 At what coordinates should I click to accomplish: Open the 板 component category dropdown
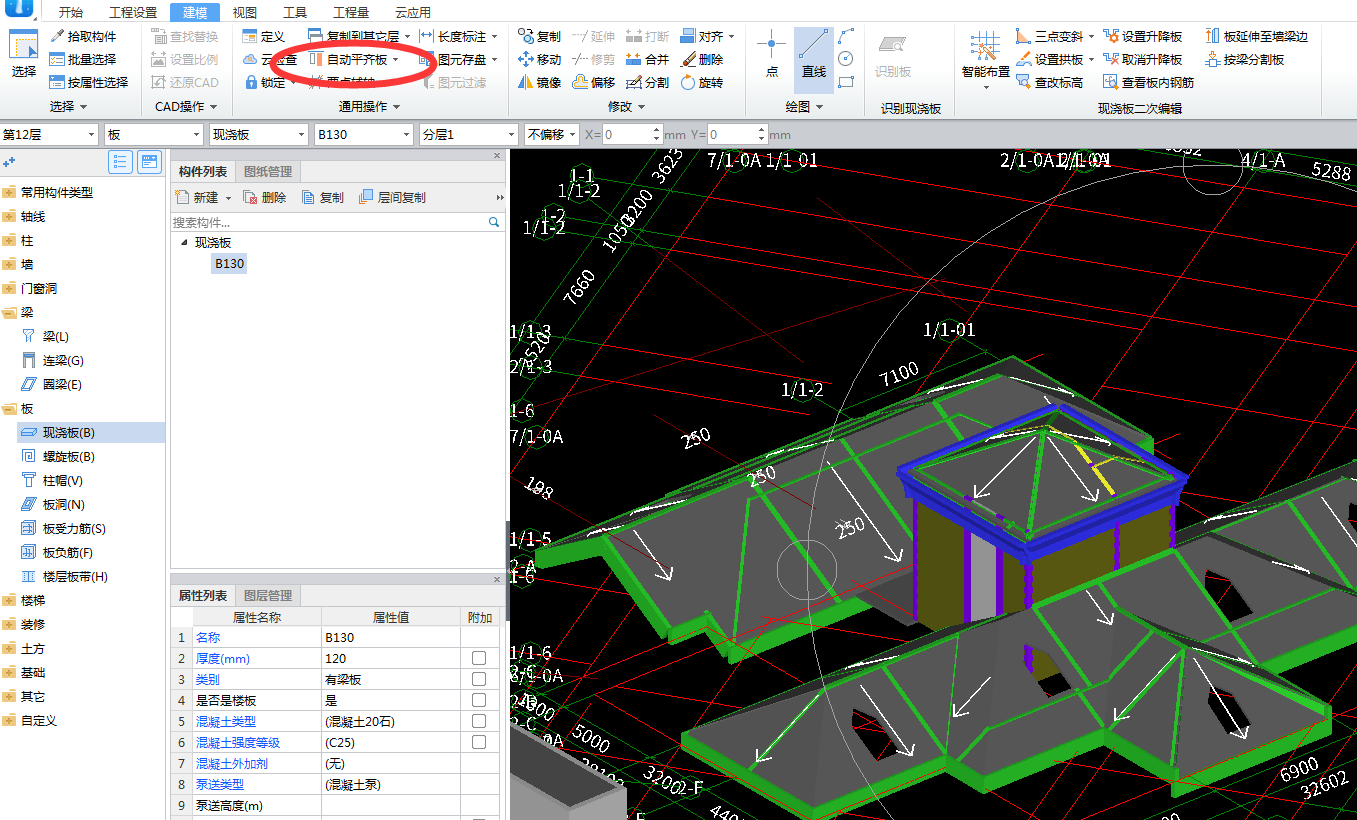153,134
